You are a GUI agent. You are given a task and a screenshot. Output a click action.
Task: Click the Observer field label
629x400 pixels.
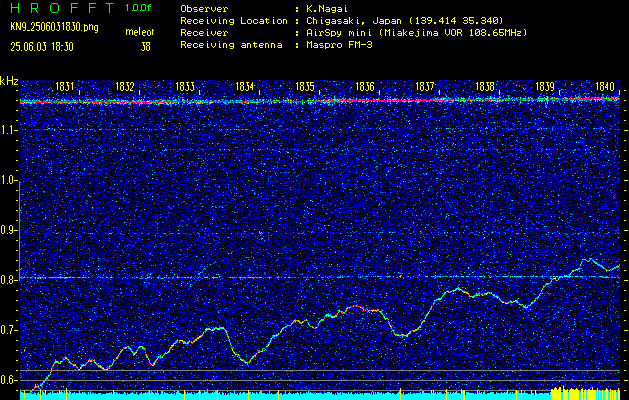204,8
